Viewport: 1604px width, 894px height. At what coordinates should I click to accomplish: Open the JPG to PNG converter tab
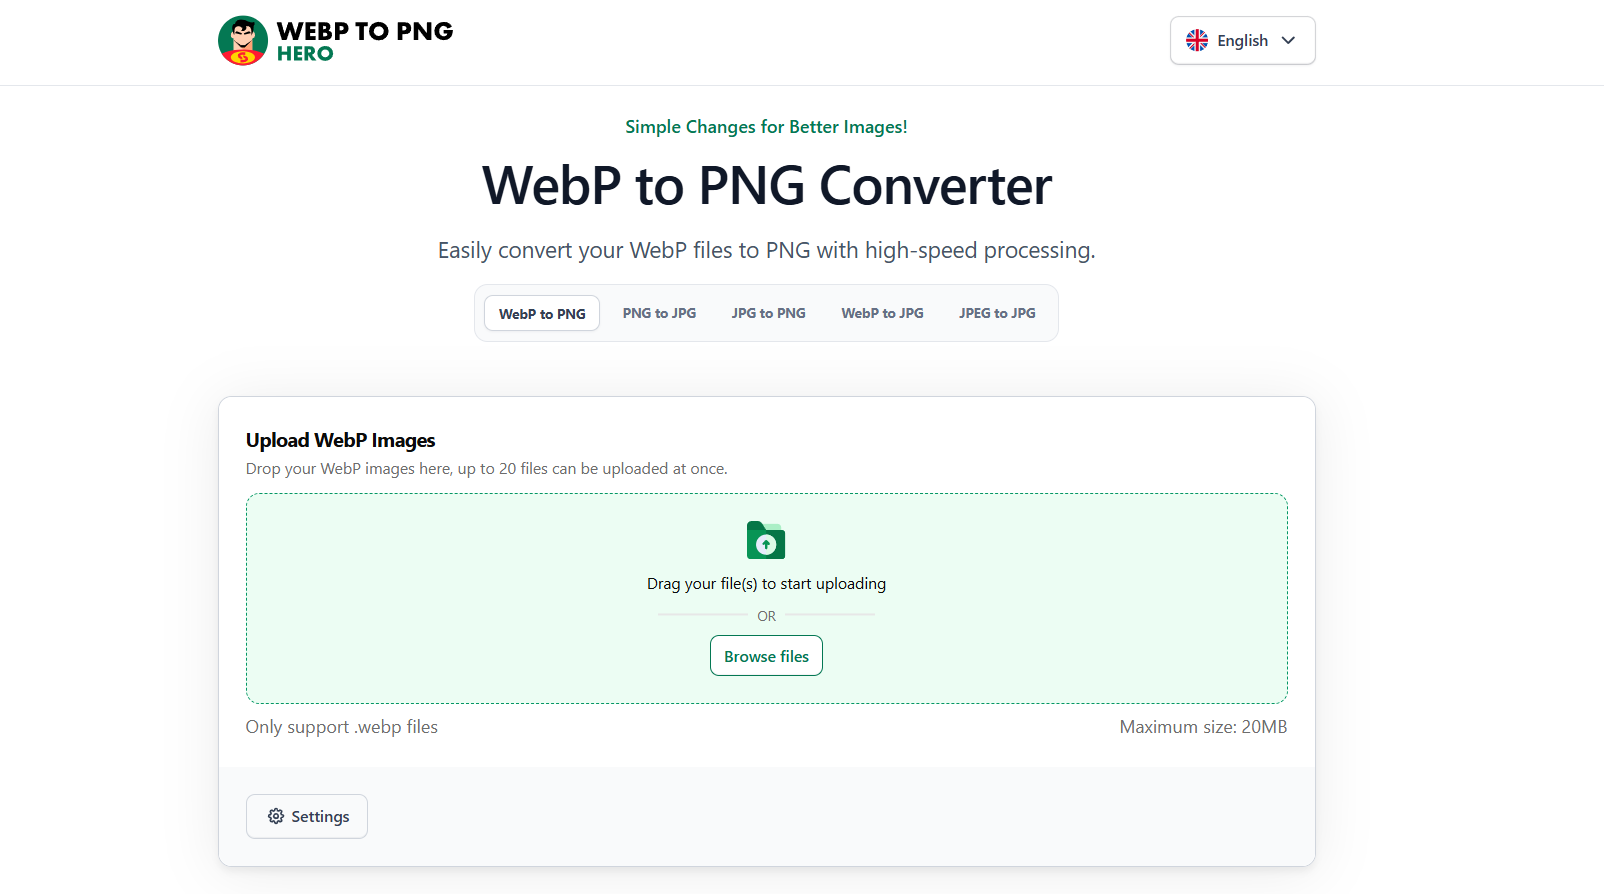(768, 314)
